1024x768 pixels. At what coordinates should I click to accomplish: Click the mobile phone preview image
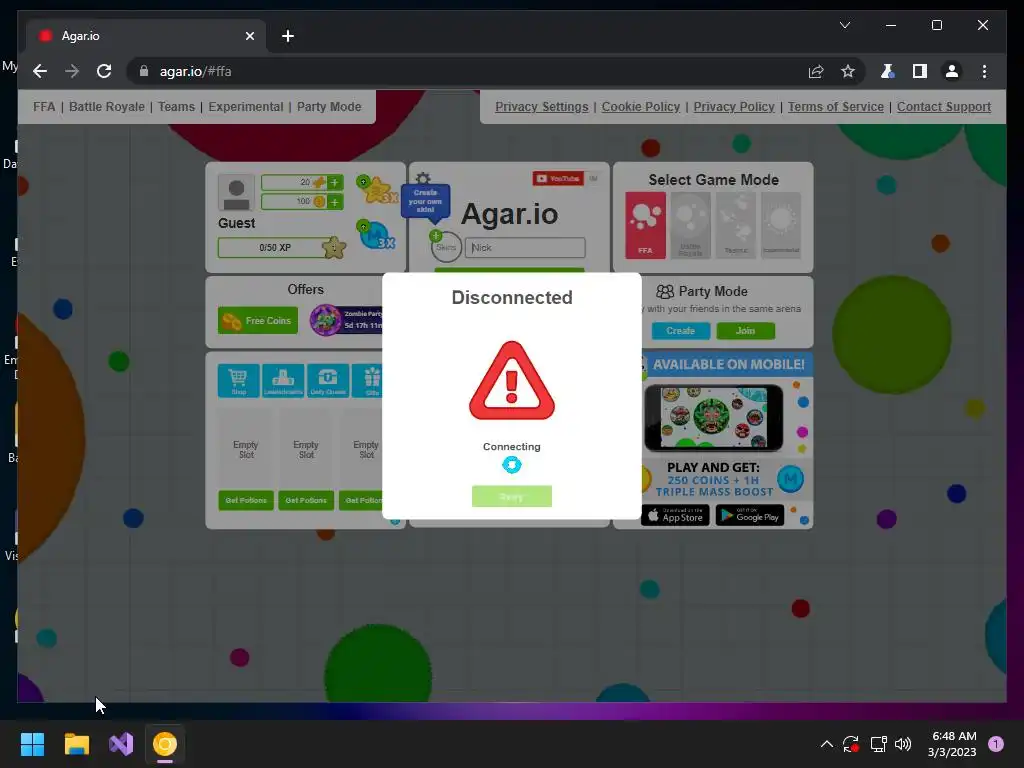(x=714, y=418)
